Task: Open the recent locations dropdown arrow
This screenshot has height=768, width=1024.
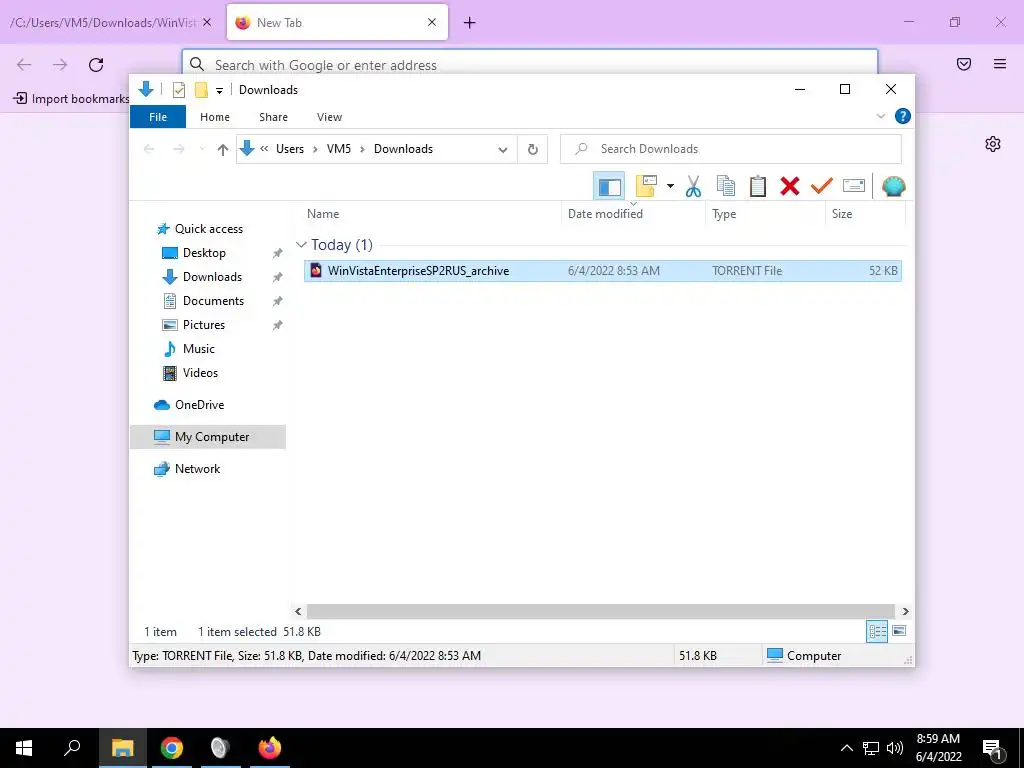Action: pos(202,150)
